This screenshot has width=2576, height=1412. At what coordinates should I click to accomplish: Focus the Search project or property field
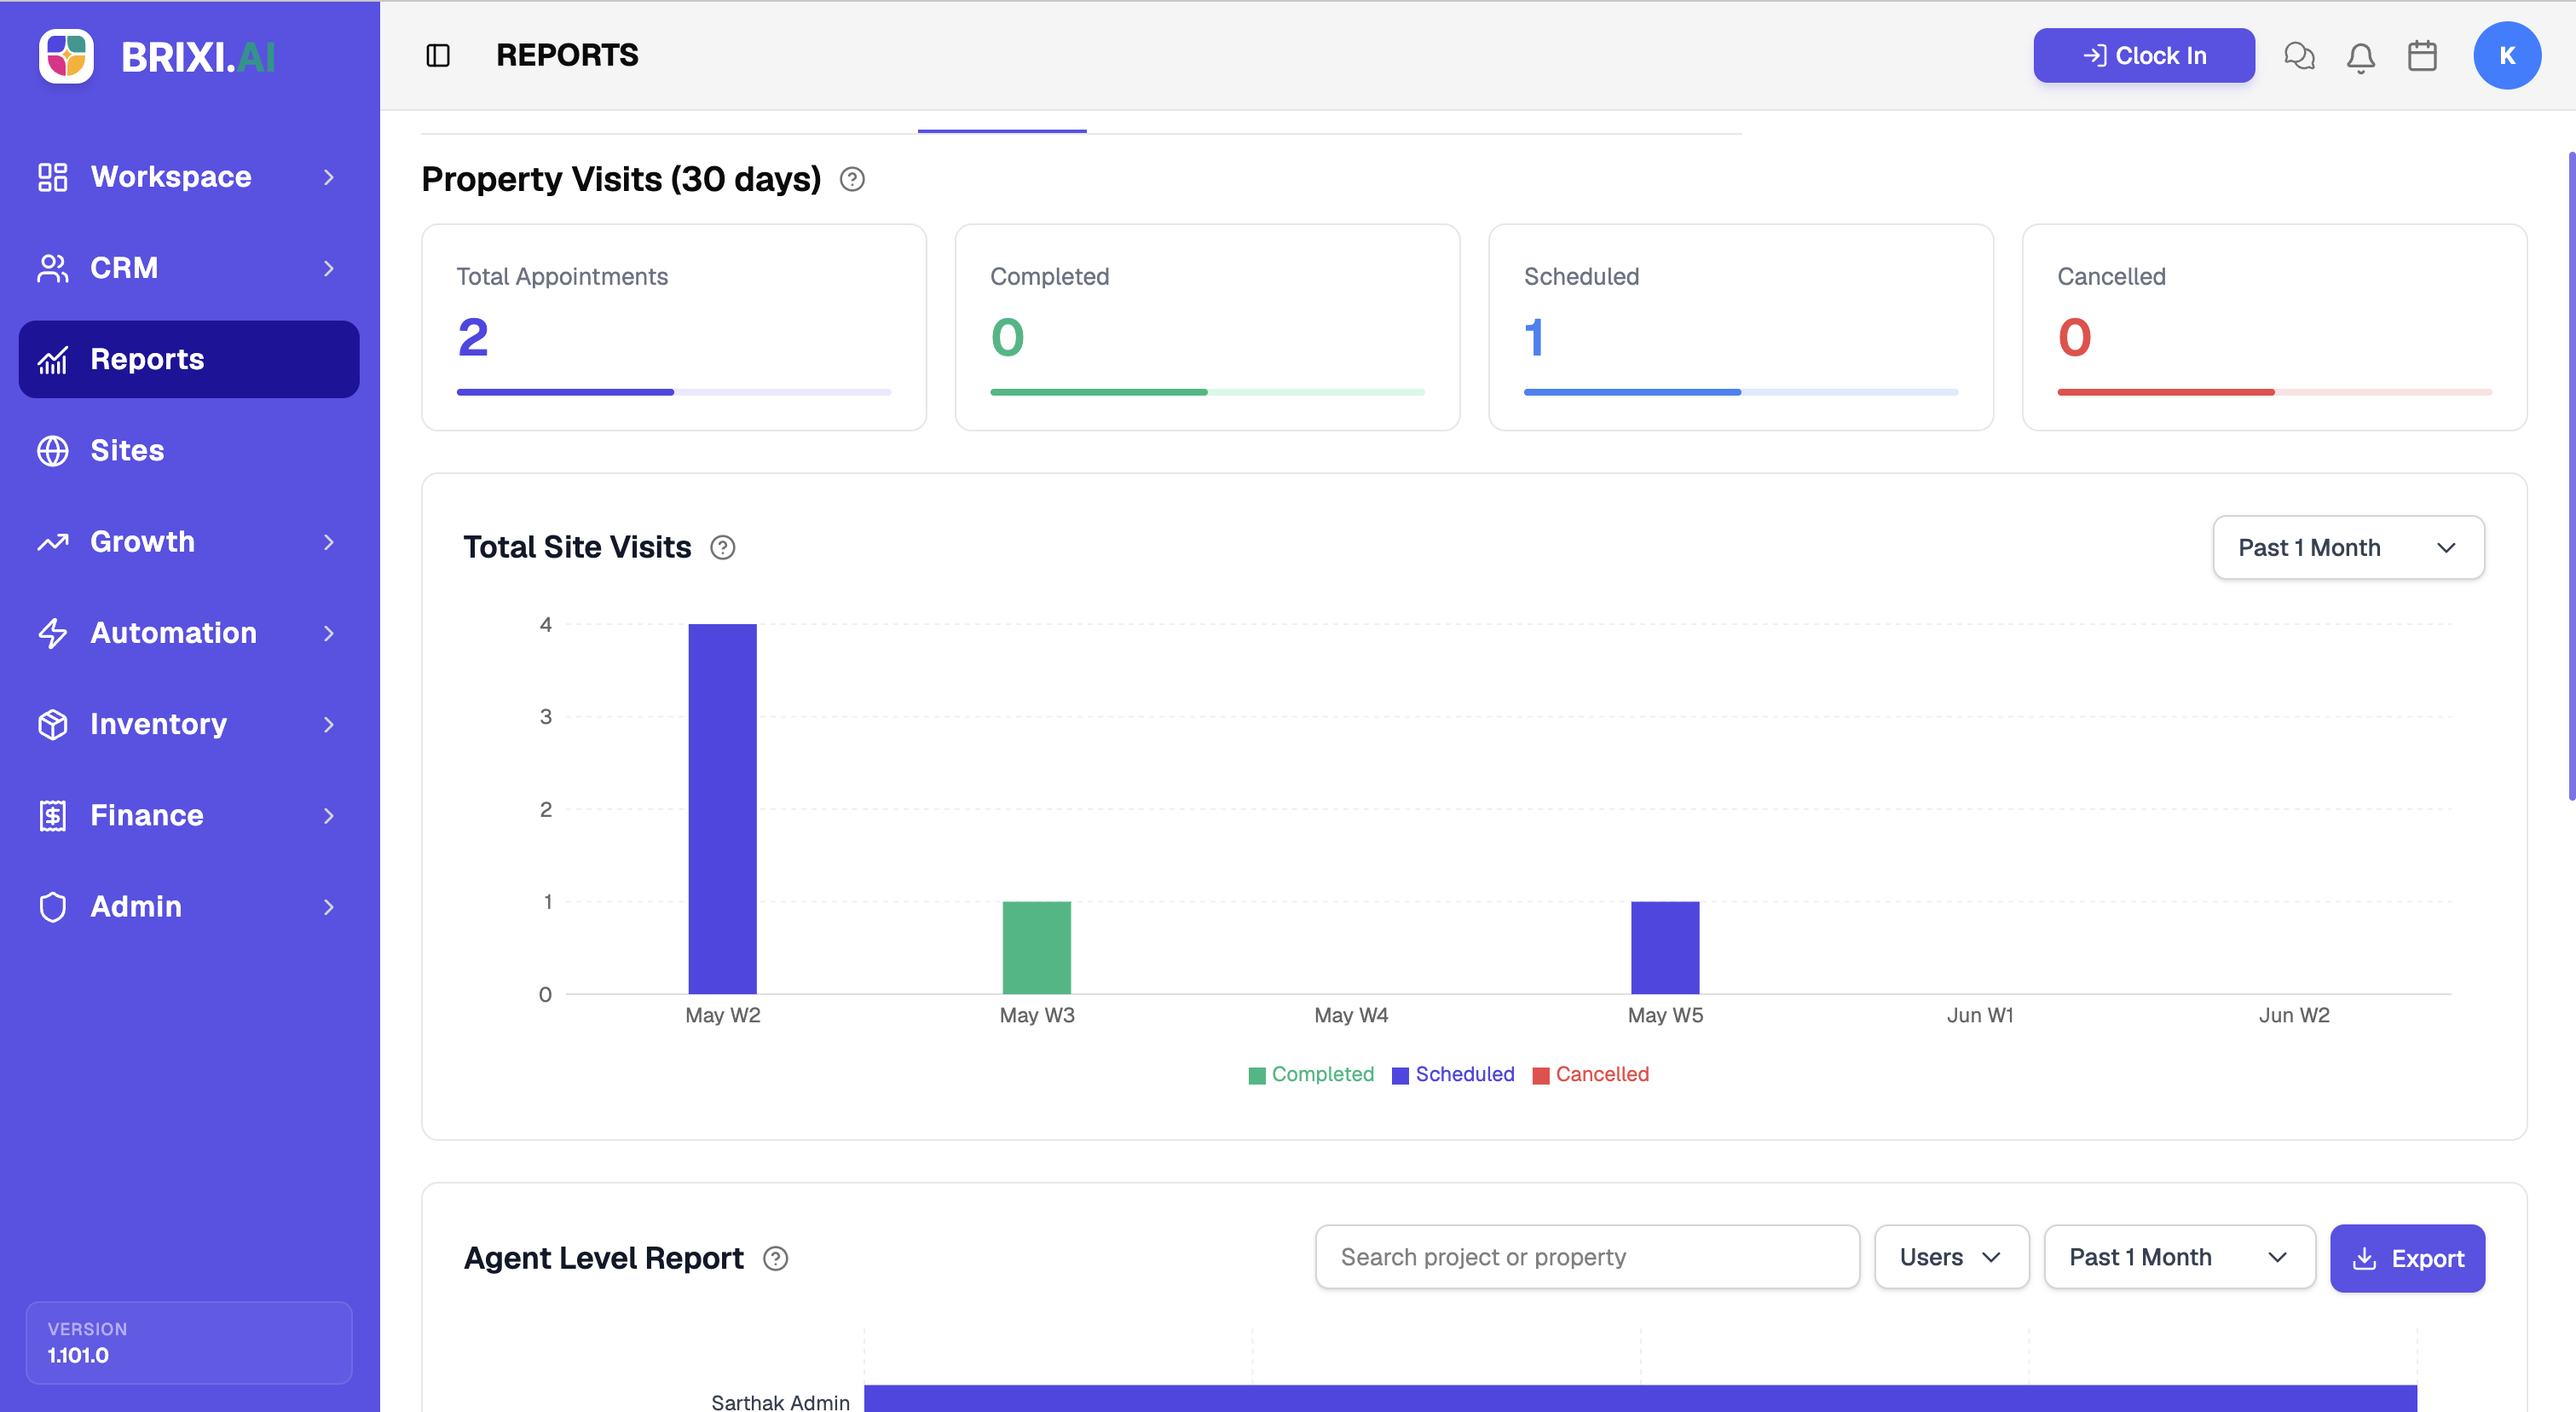point(1587,1257)
